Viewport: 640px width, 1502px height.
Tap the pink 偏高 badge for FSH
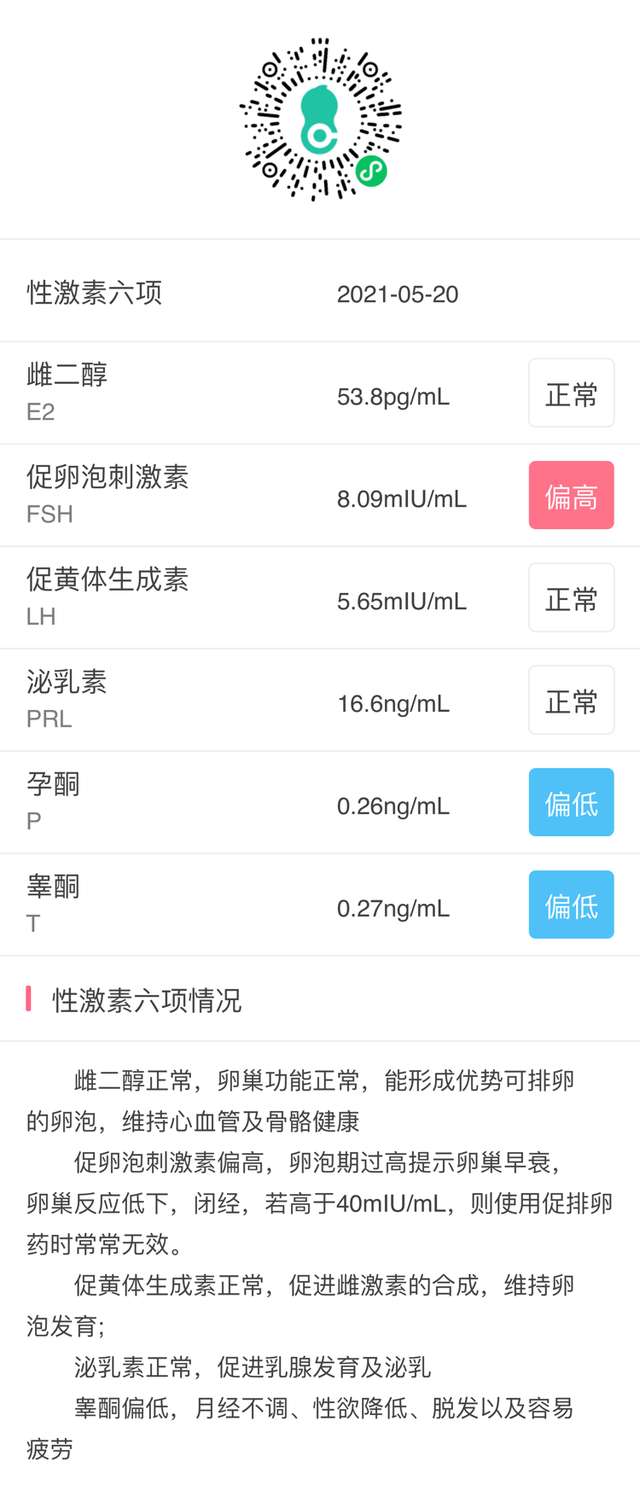571,496
